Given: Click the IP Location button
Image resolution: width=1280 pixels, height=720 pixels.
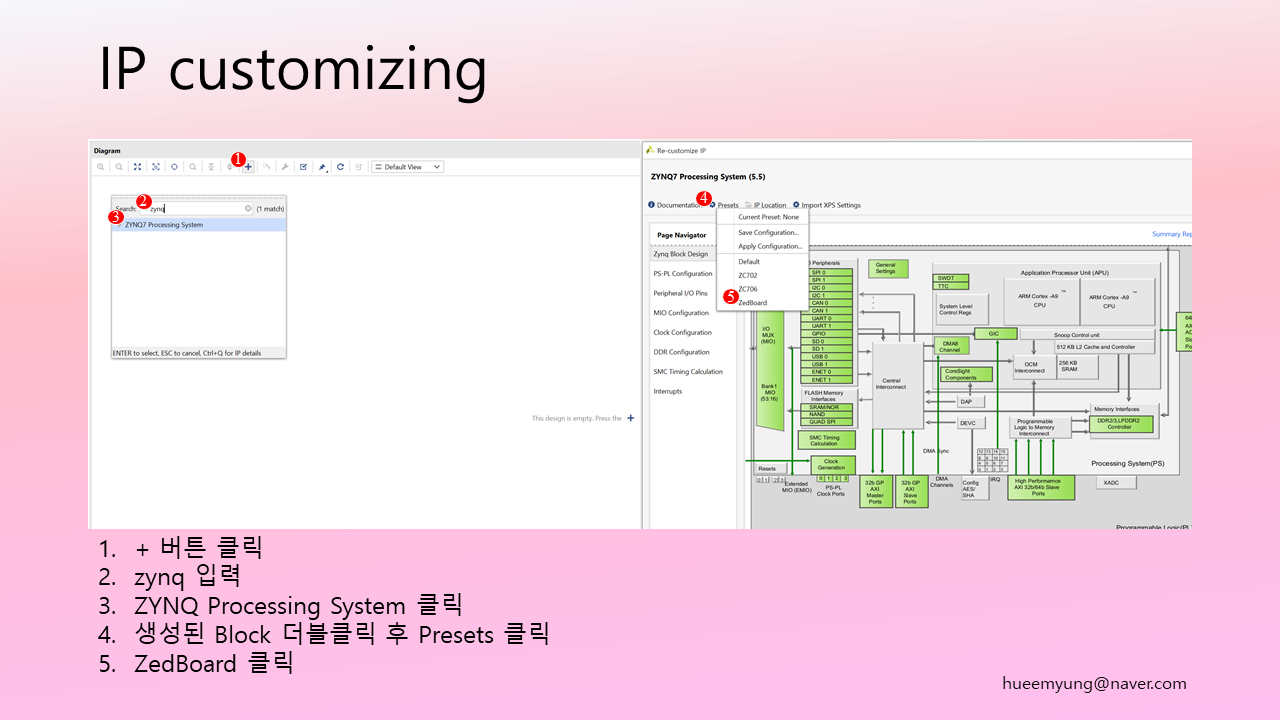Looking at the screenshot, I should tap(766, 205).
